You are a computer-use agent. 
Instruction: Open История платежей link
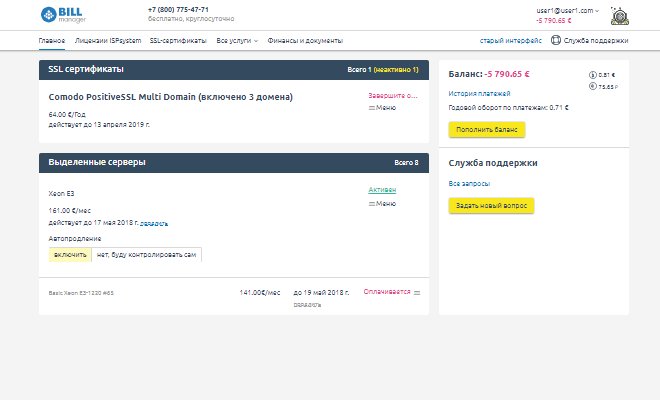479,93
